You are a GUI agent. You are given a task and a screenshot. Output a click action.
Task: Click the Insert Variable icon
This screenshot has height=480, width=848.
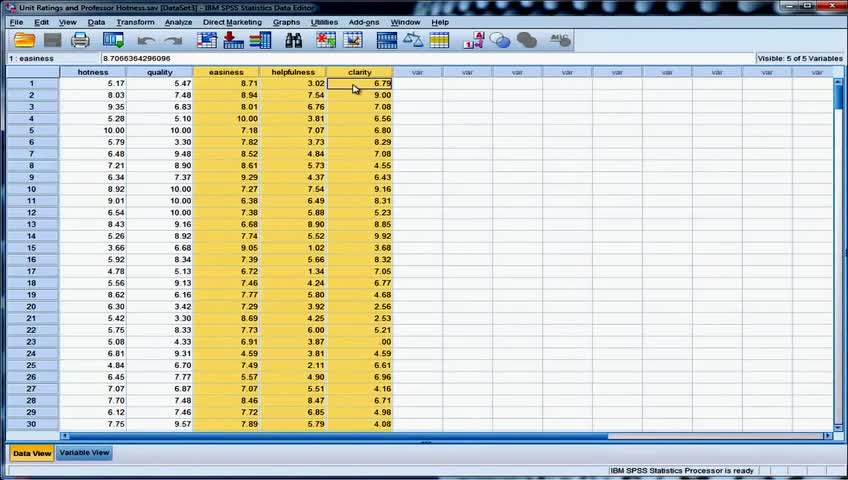point(353,40)
